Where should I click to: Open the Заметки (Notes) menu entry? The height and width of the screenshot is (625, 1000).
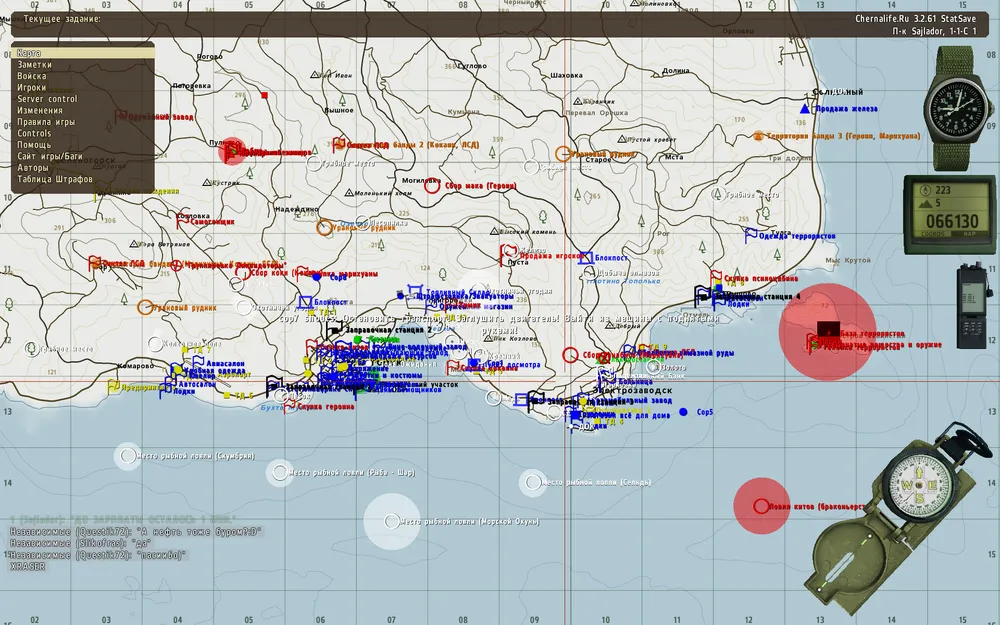[35, 65]
